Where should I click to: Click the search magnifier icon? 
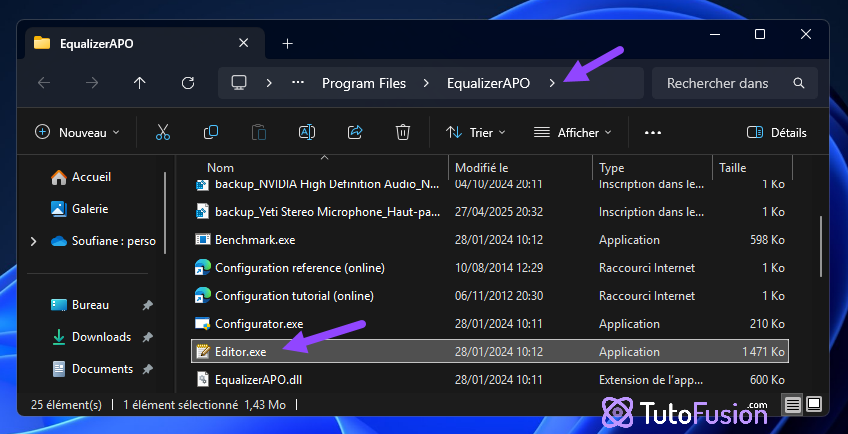click(799, 83)
